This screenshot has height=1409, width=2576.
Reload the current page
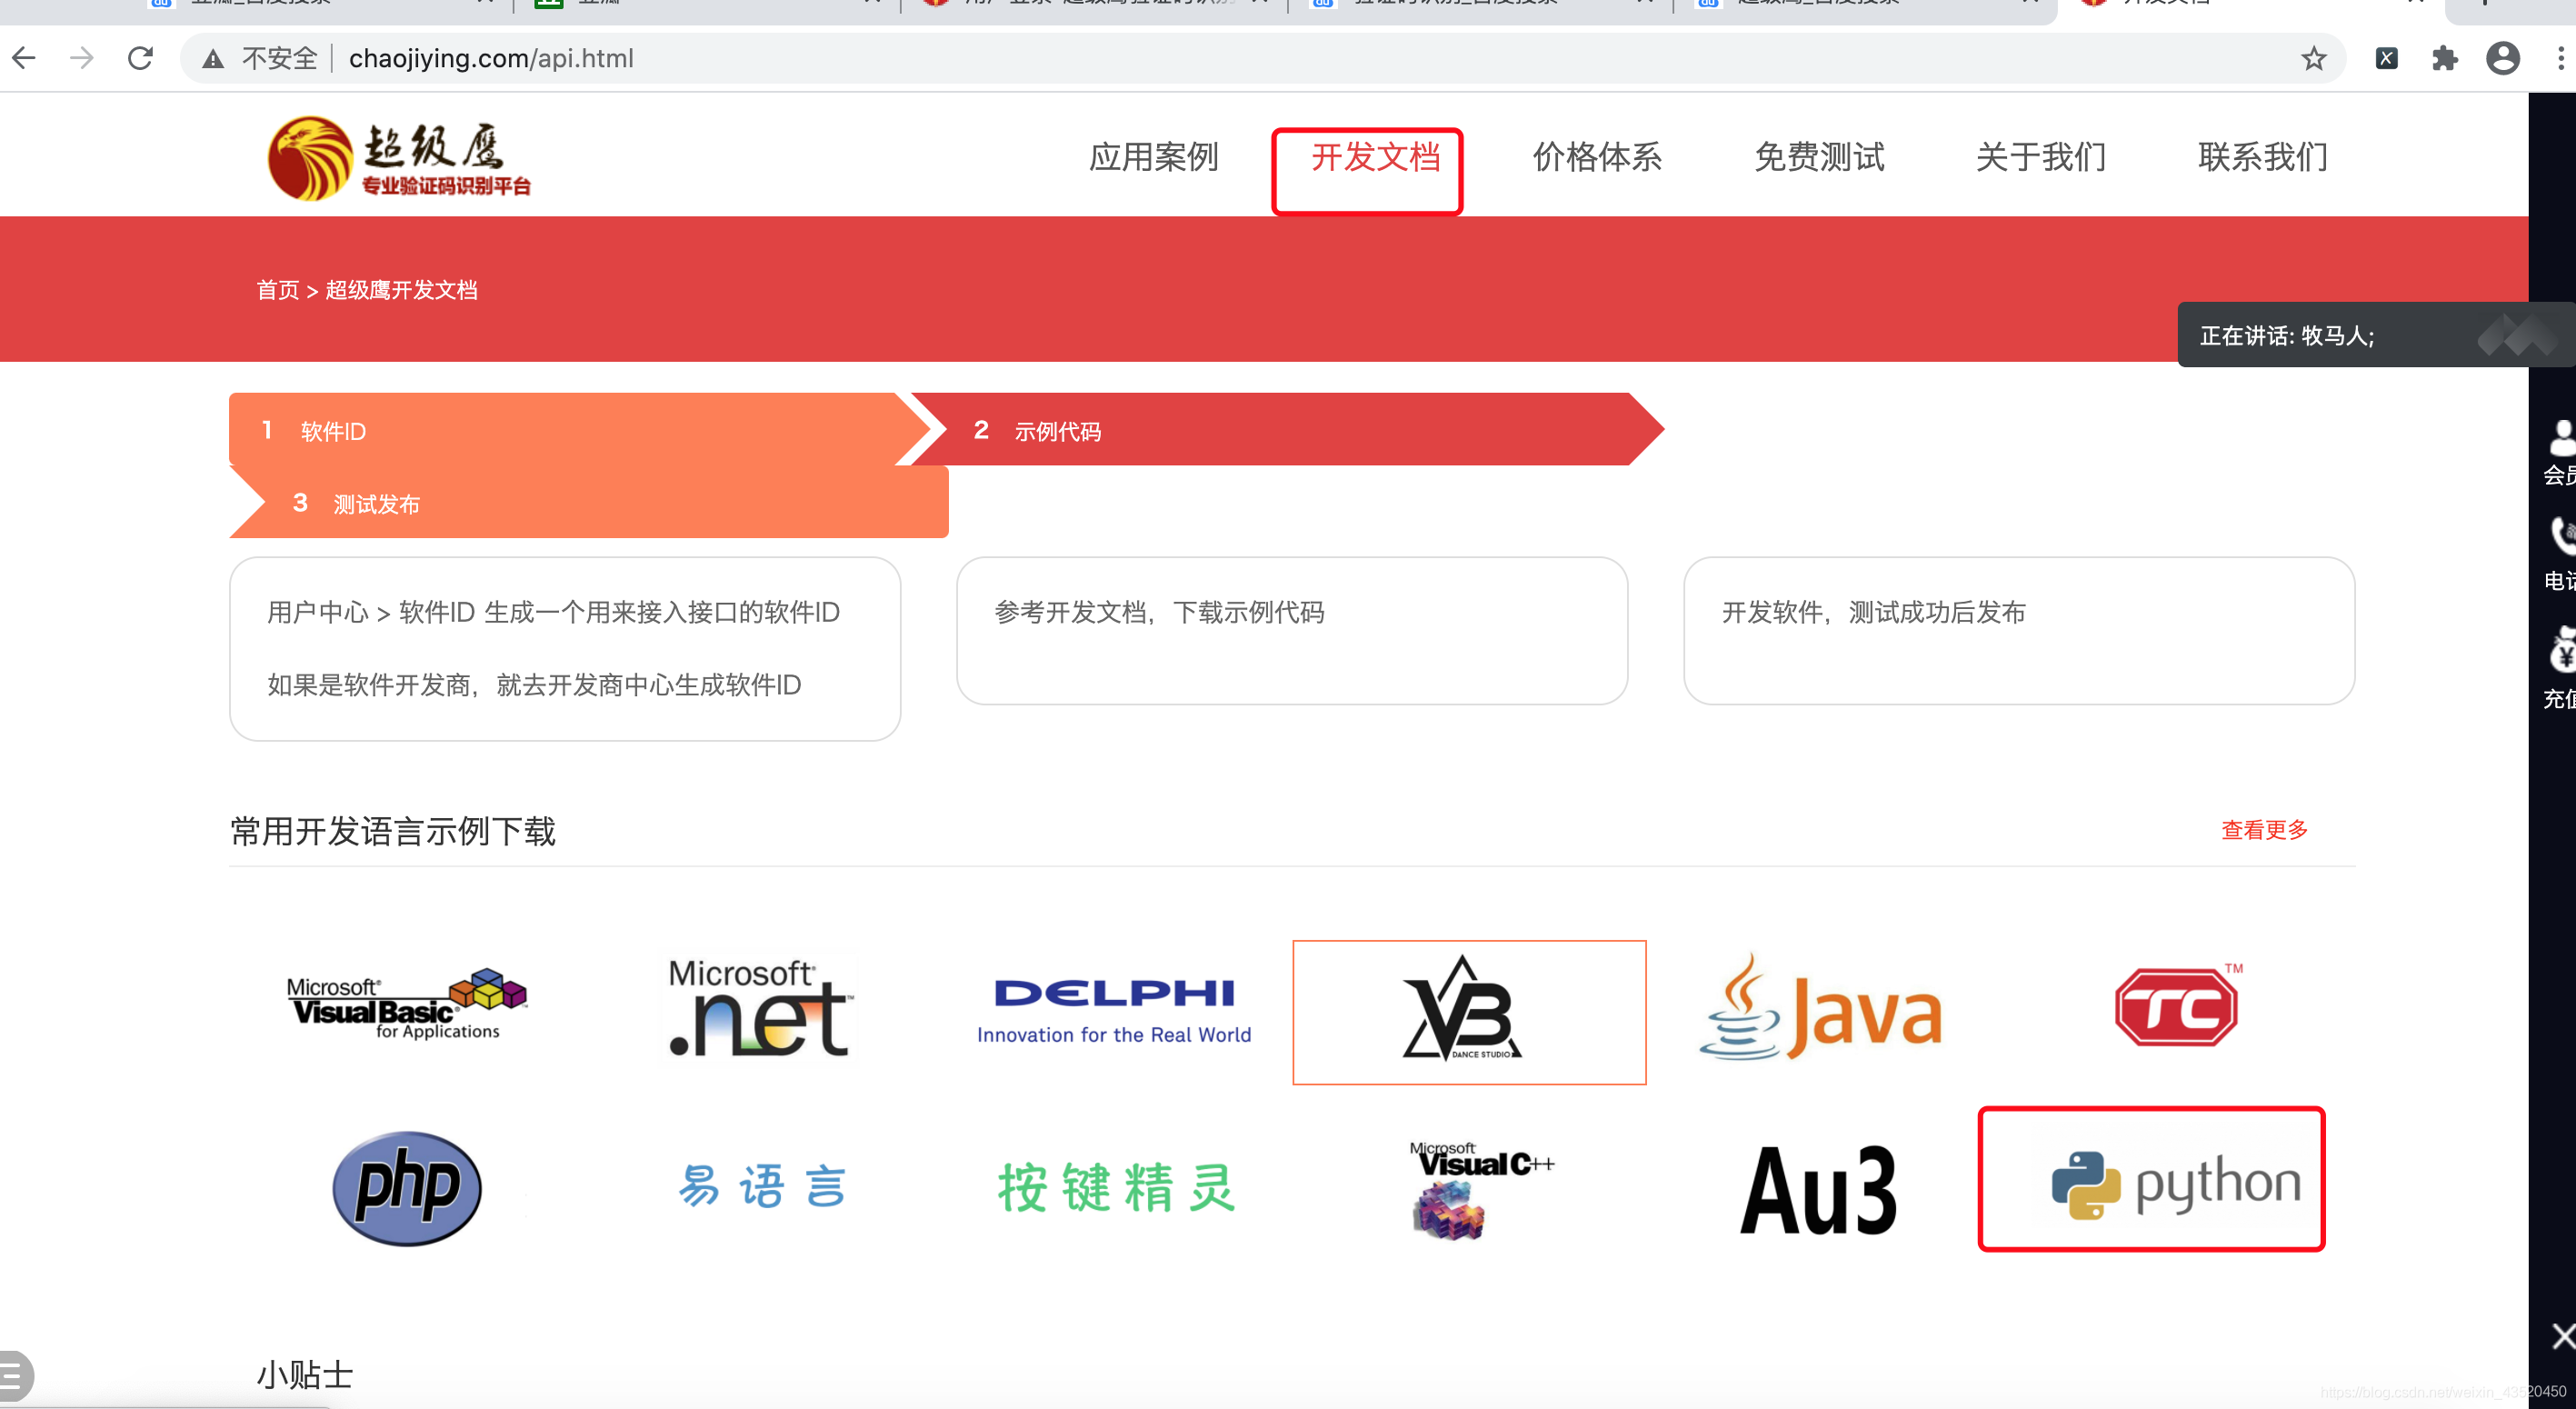pos(141,59)
